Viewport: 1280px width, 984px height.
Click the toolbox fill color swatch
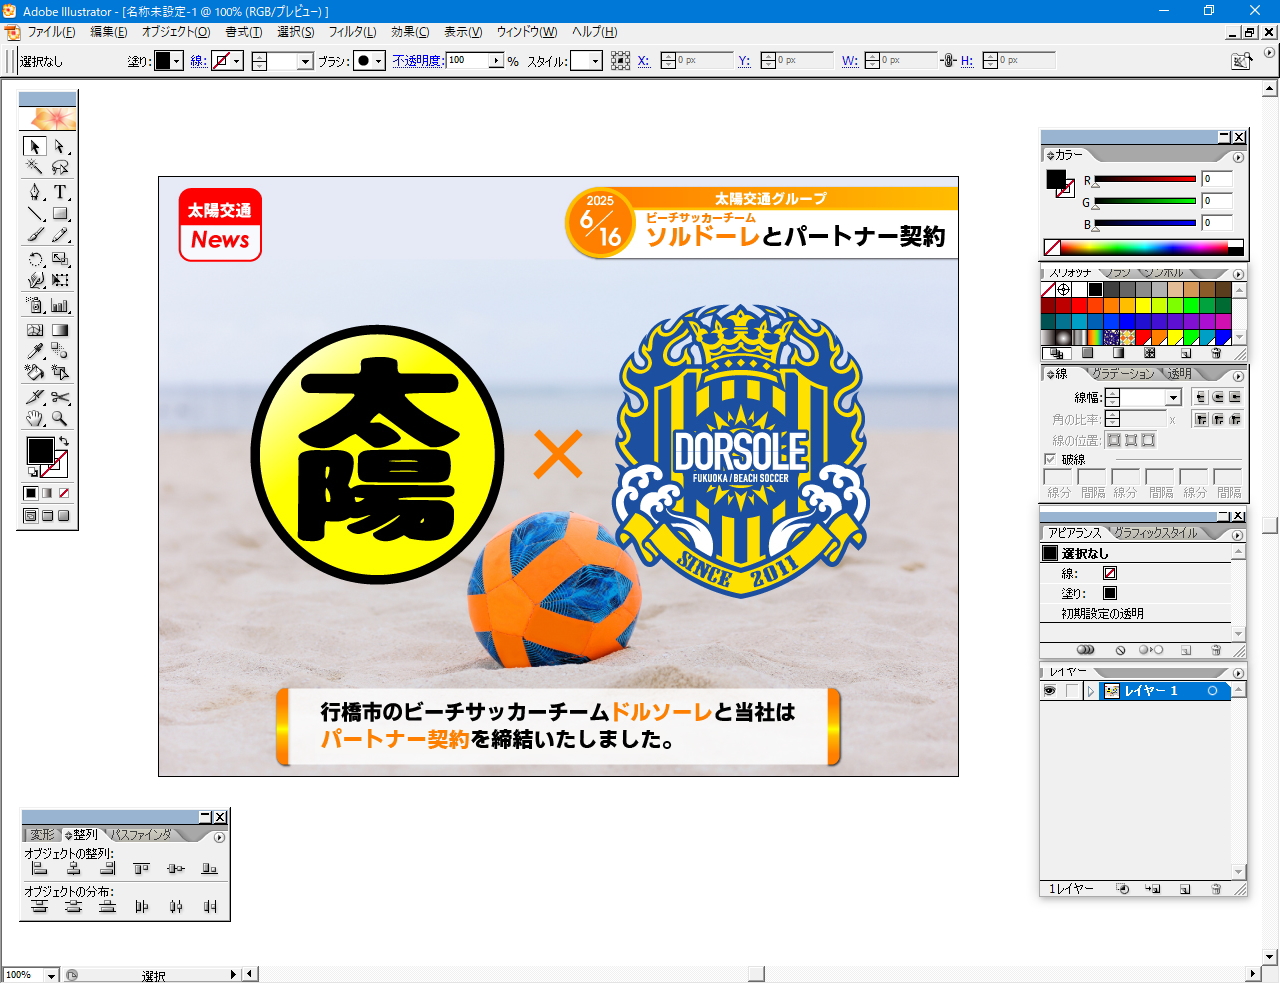[40, 451]
